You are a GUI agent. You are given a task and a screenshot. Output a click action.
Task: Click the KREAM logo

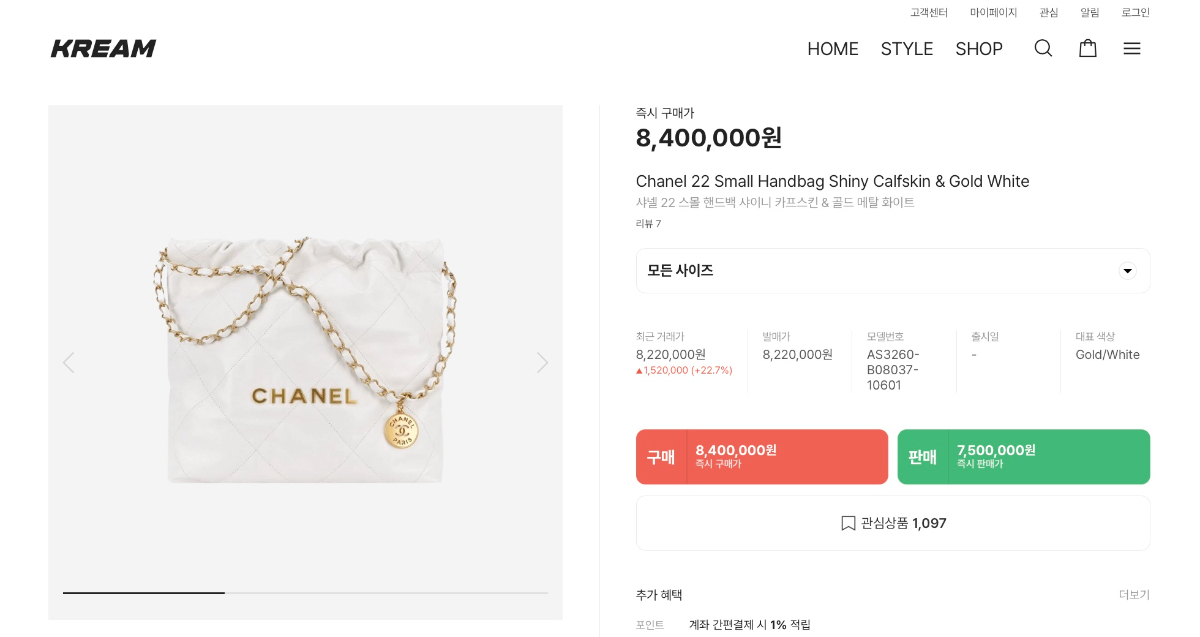click(103, 48)
